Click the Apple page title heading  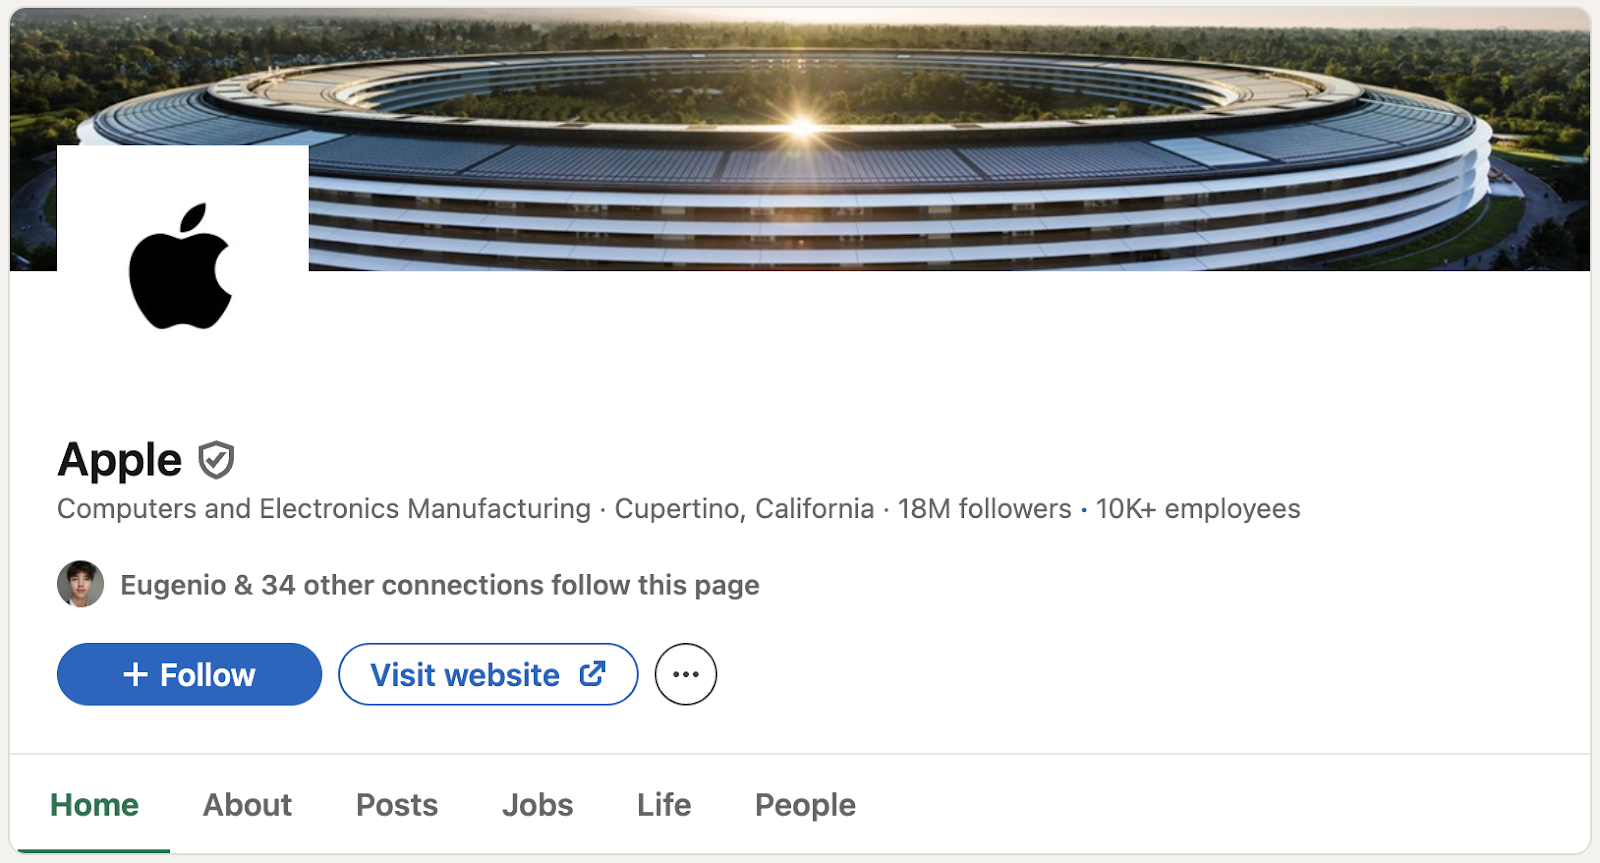tap(120, 460)
